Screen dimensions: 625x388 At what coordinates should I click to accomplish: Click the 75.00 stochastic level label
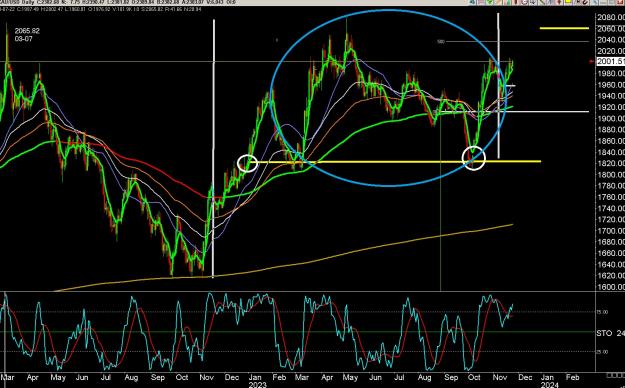point(602,312)
